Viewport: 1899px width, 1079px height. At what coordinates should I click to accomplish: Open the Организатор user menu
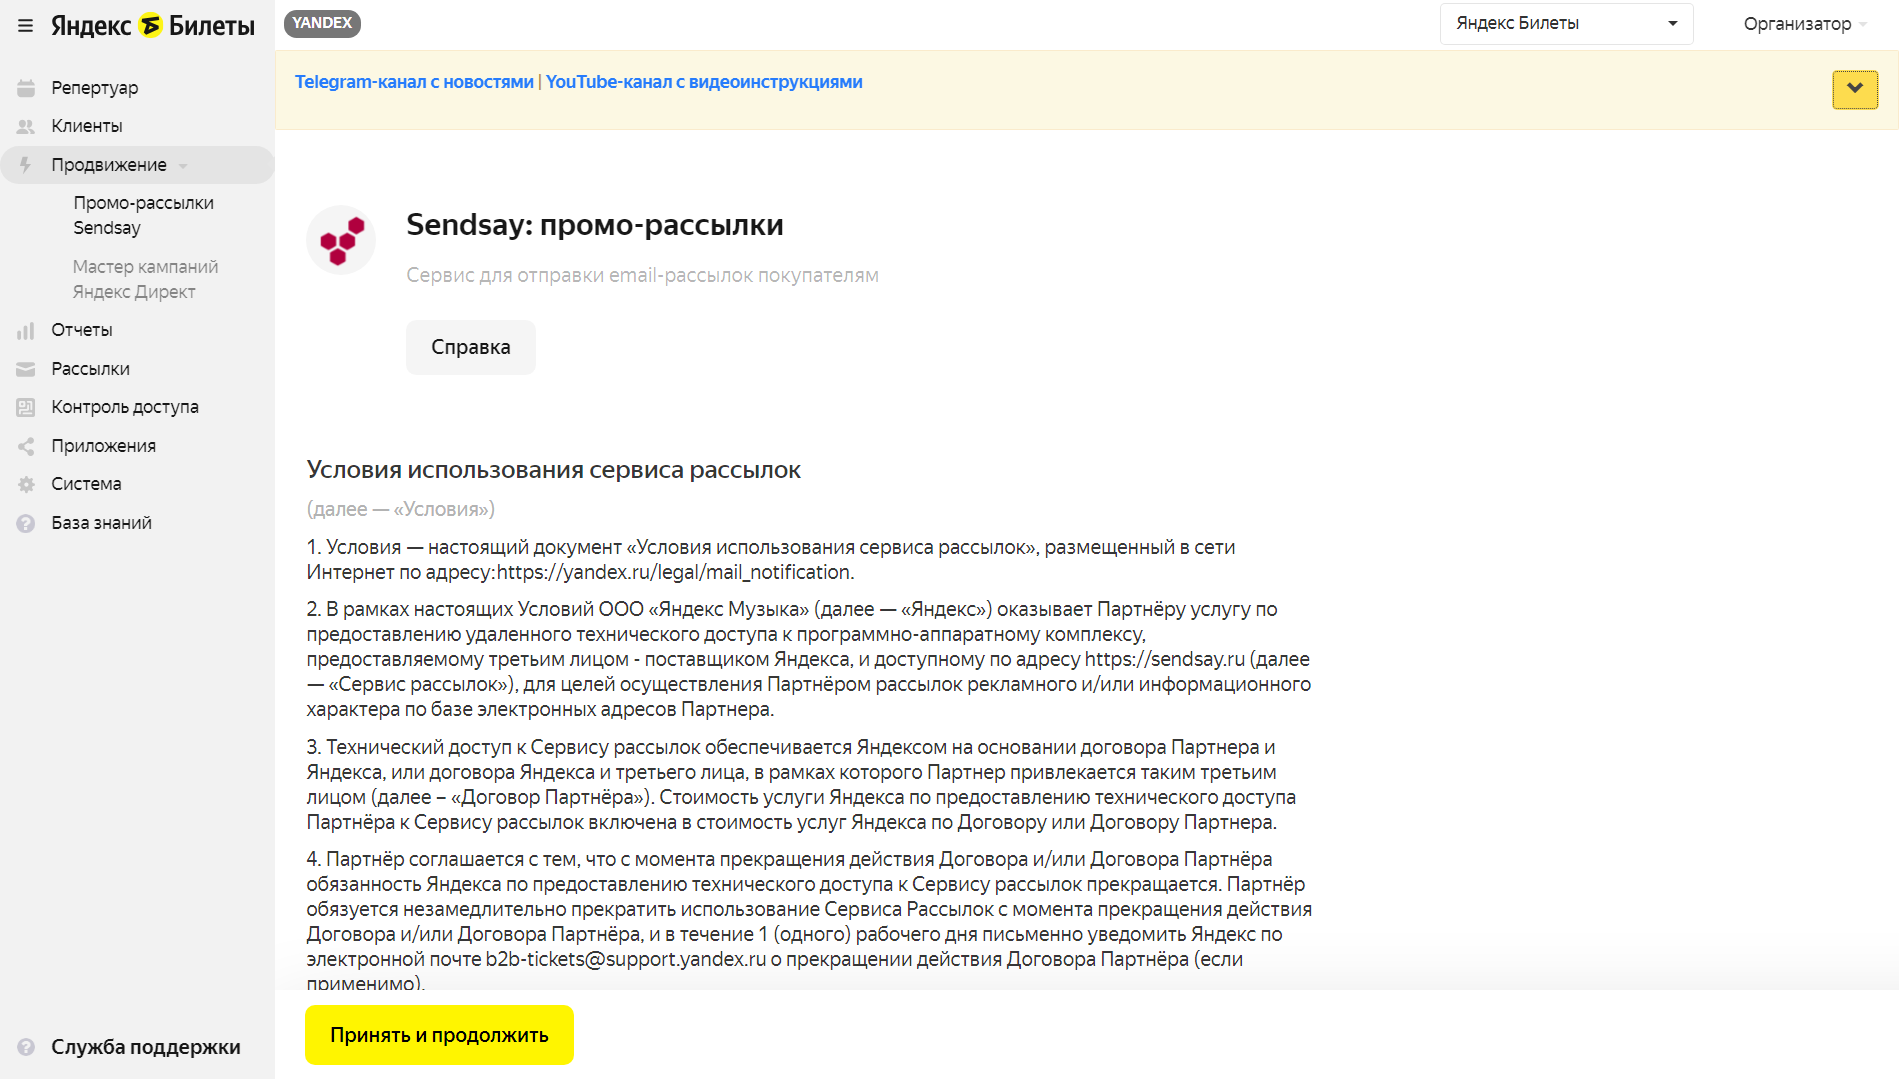click(x=1804, y=24)
